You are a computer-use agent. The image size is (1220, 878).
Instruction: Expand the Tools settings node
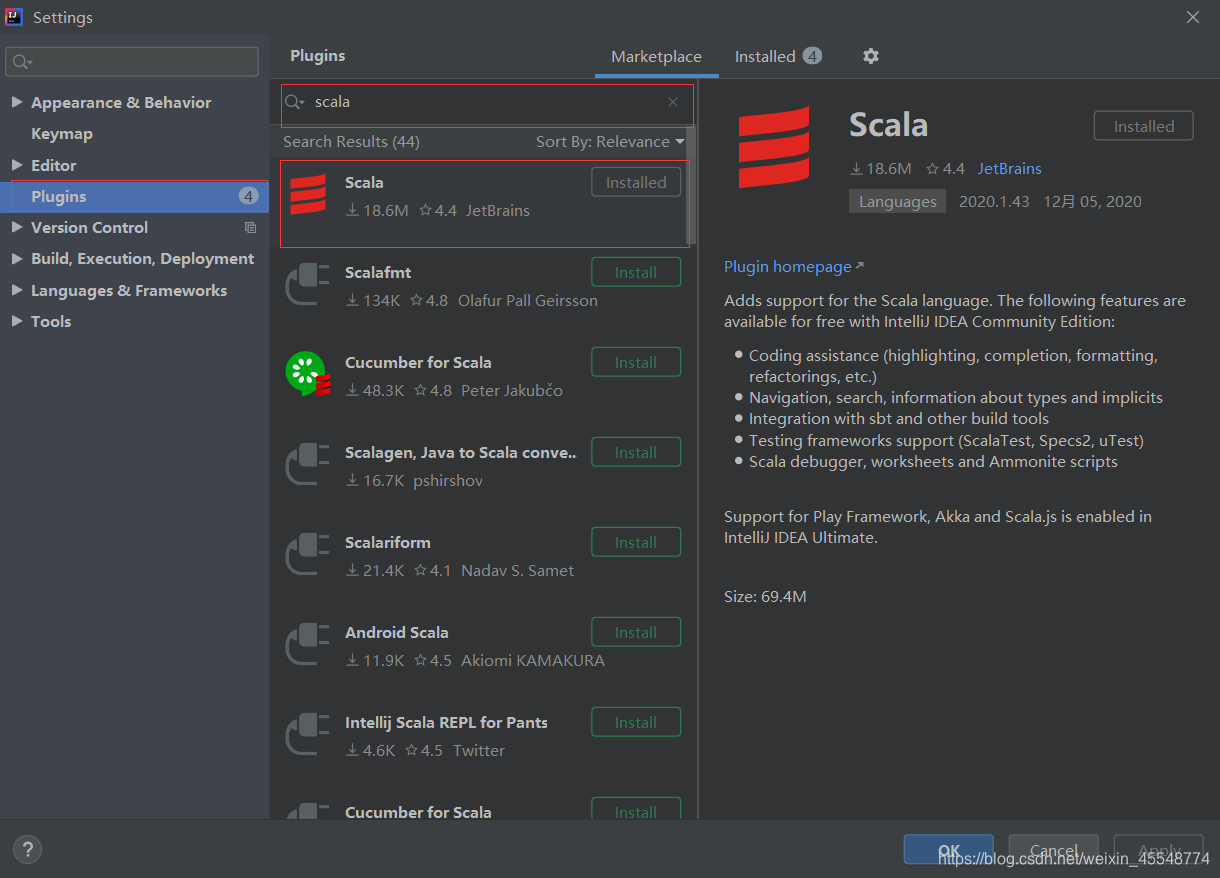click(16, 322)
